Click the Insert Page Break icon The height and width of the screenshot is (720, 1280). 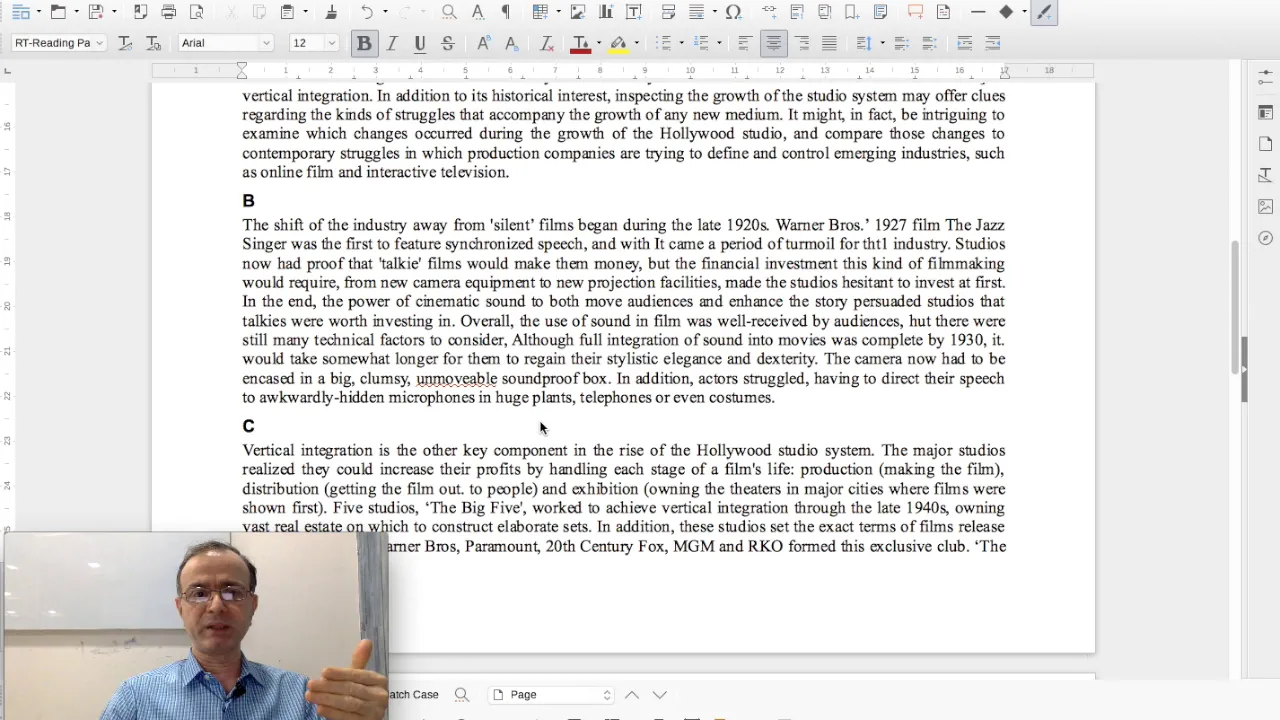point(669,12)
